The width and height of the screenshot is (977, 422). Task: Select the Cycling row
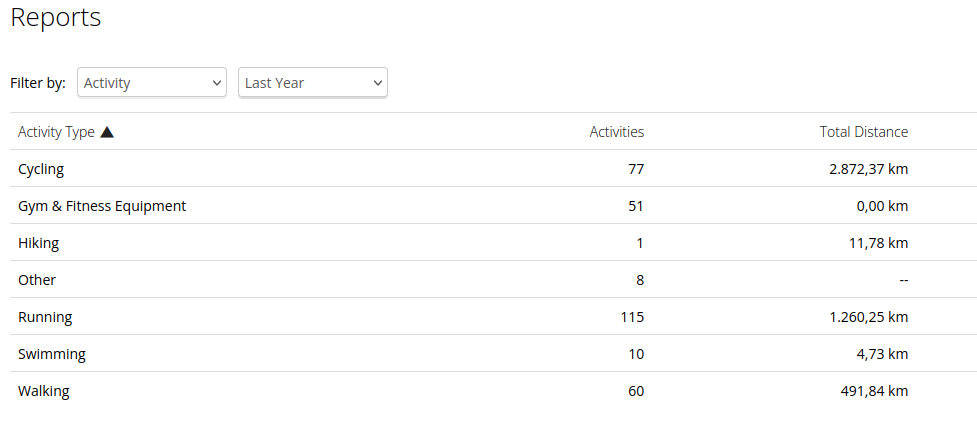[x=41, y=169]
